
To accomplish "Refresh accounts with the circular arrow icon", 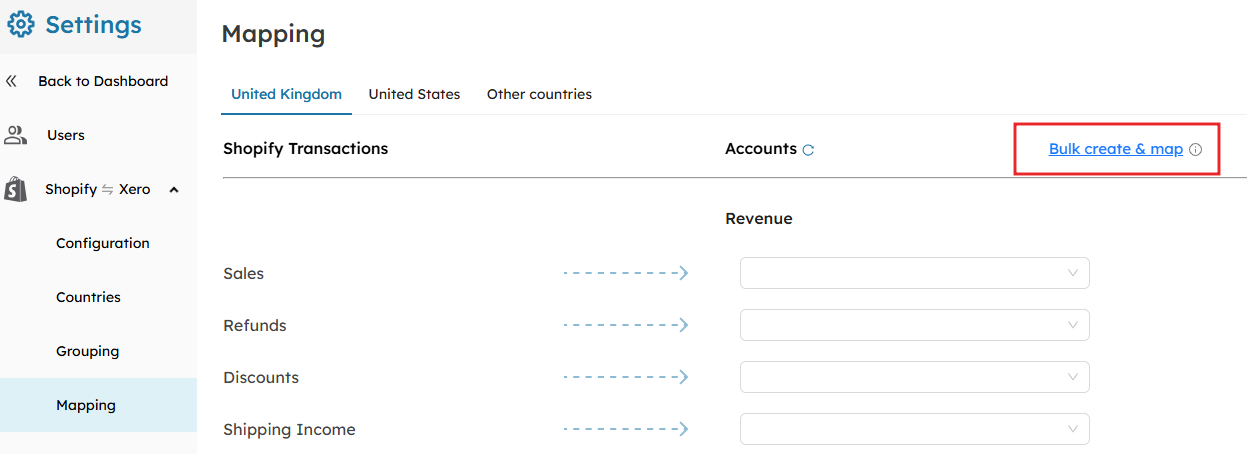I will pos(808,150).
